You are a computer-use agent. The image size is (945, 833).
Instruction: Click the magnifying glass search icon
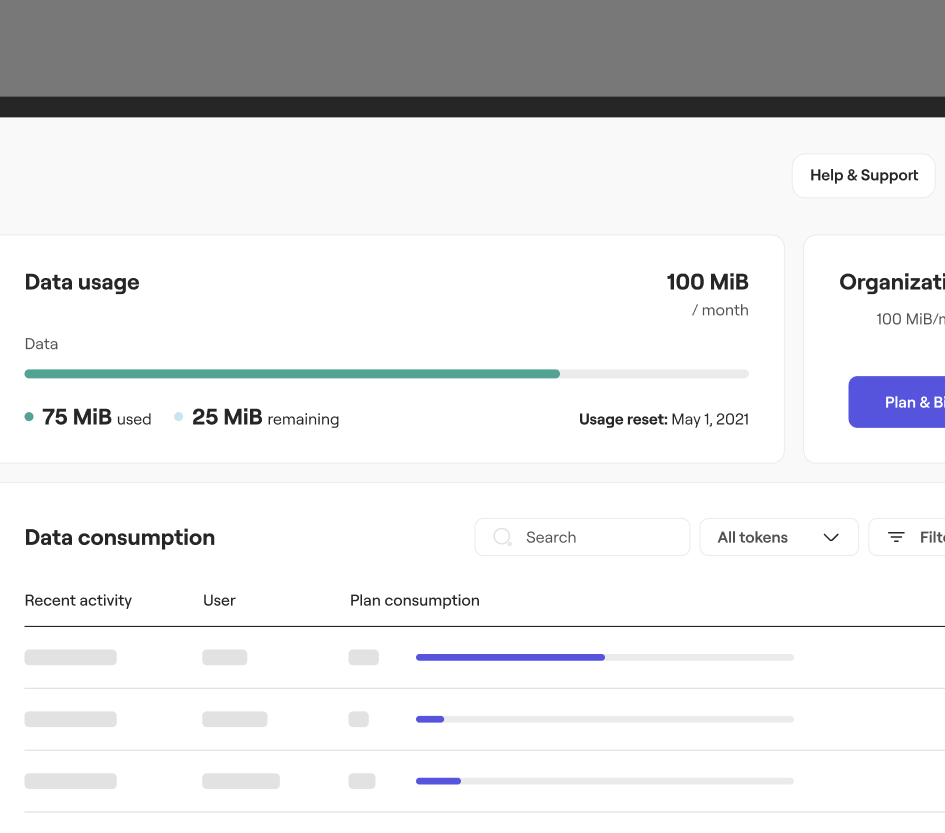pos(503,537)
